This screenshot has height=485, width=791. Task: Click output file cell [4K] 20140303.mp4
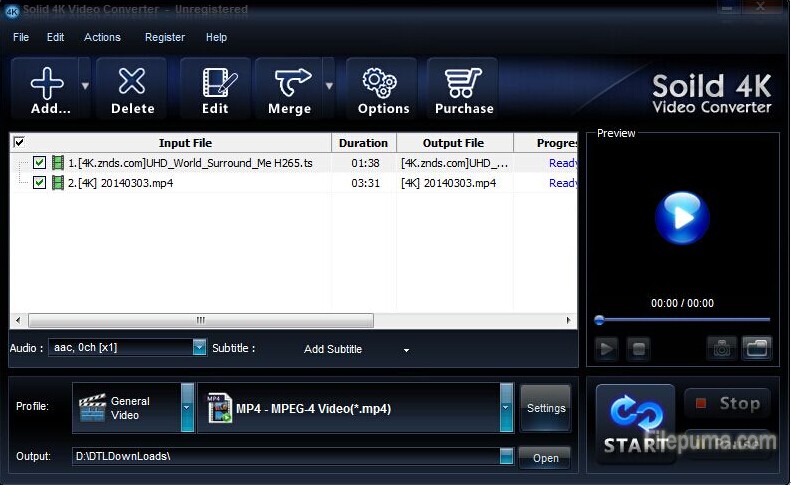448,183
